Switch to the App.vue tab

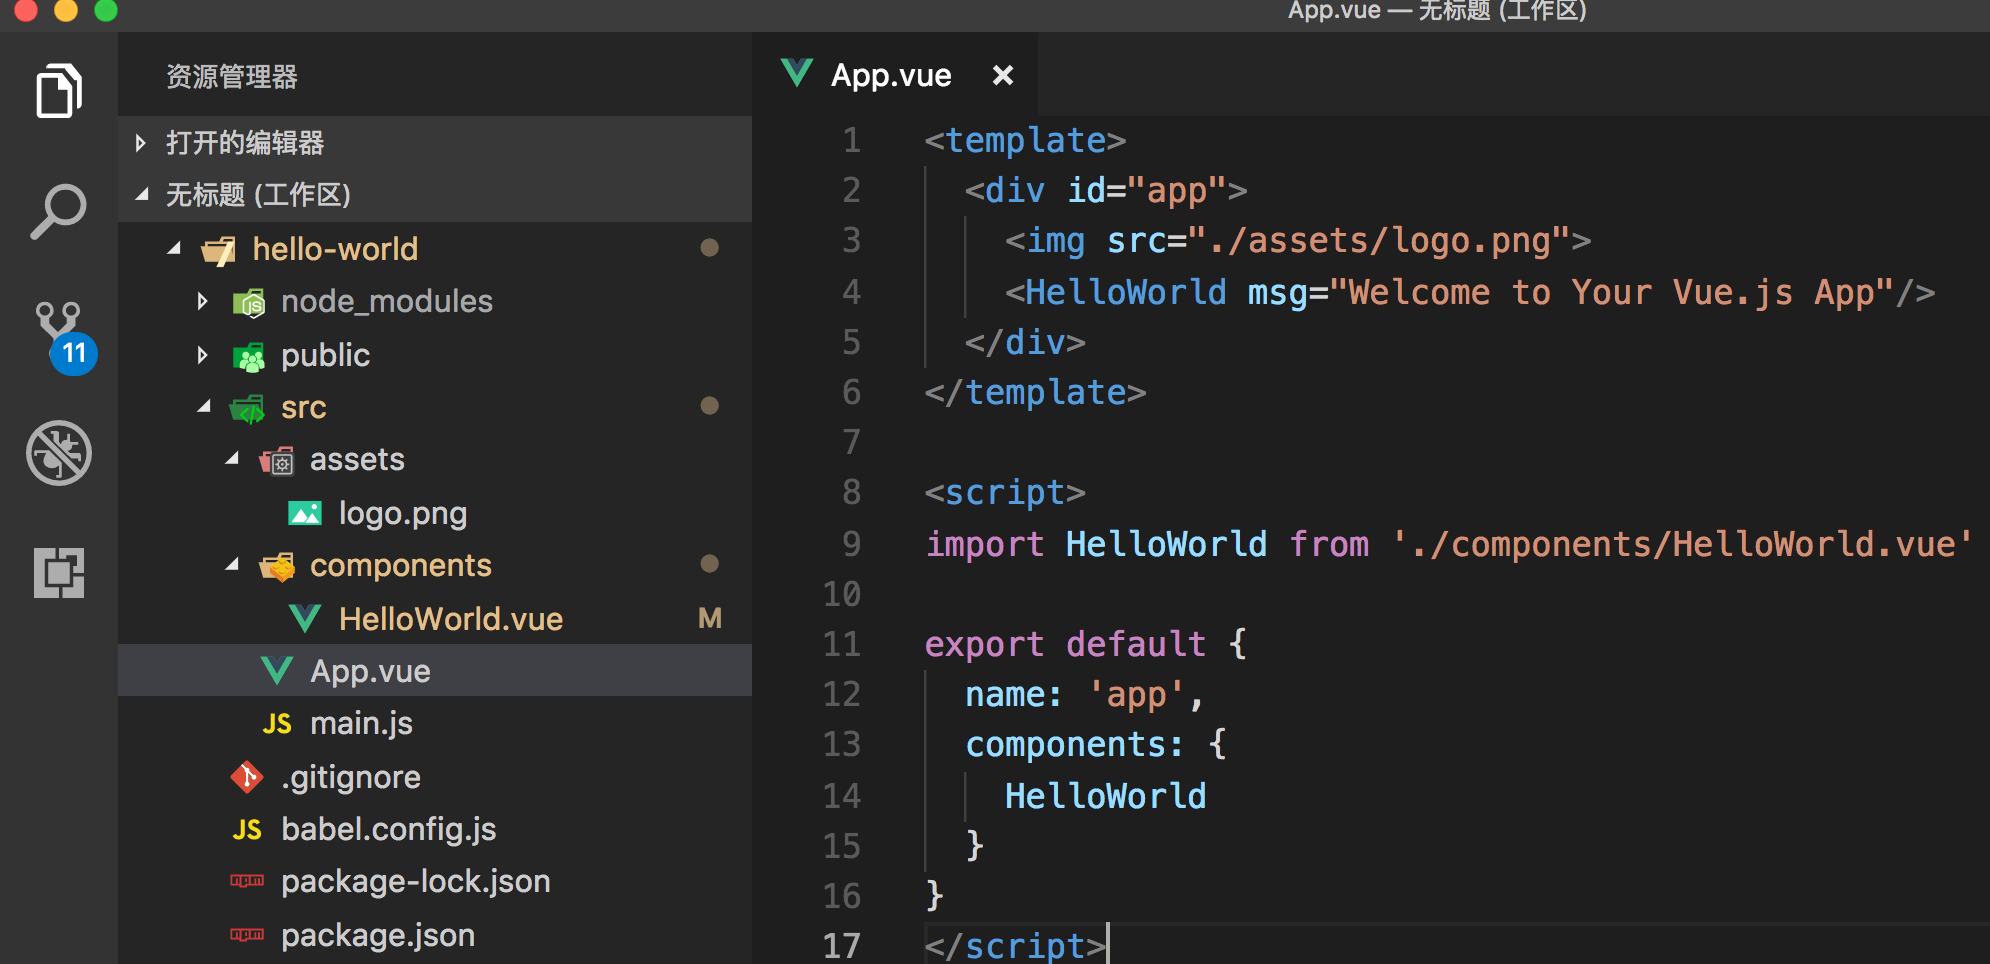(x=890, y=76)
